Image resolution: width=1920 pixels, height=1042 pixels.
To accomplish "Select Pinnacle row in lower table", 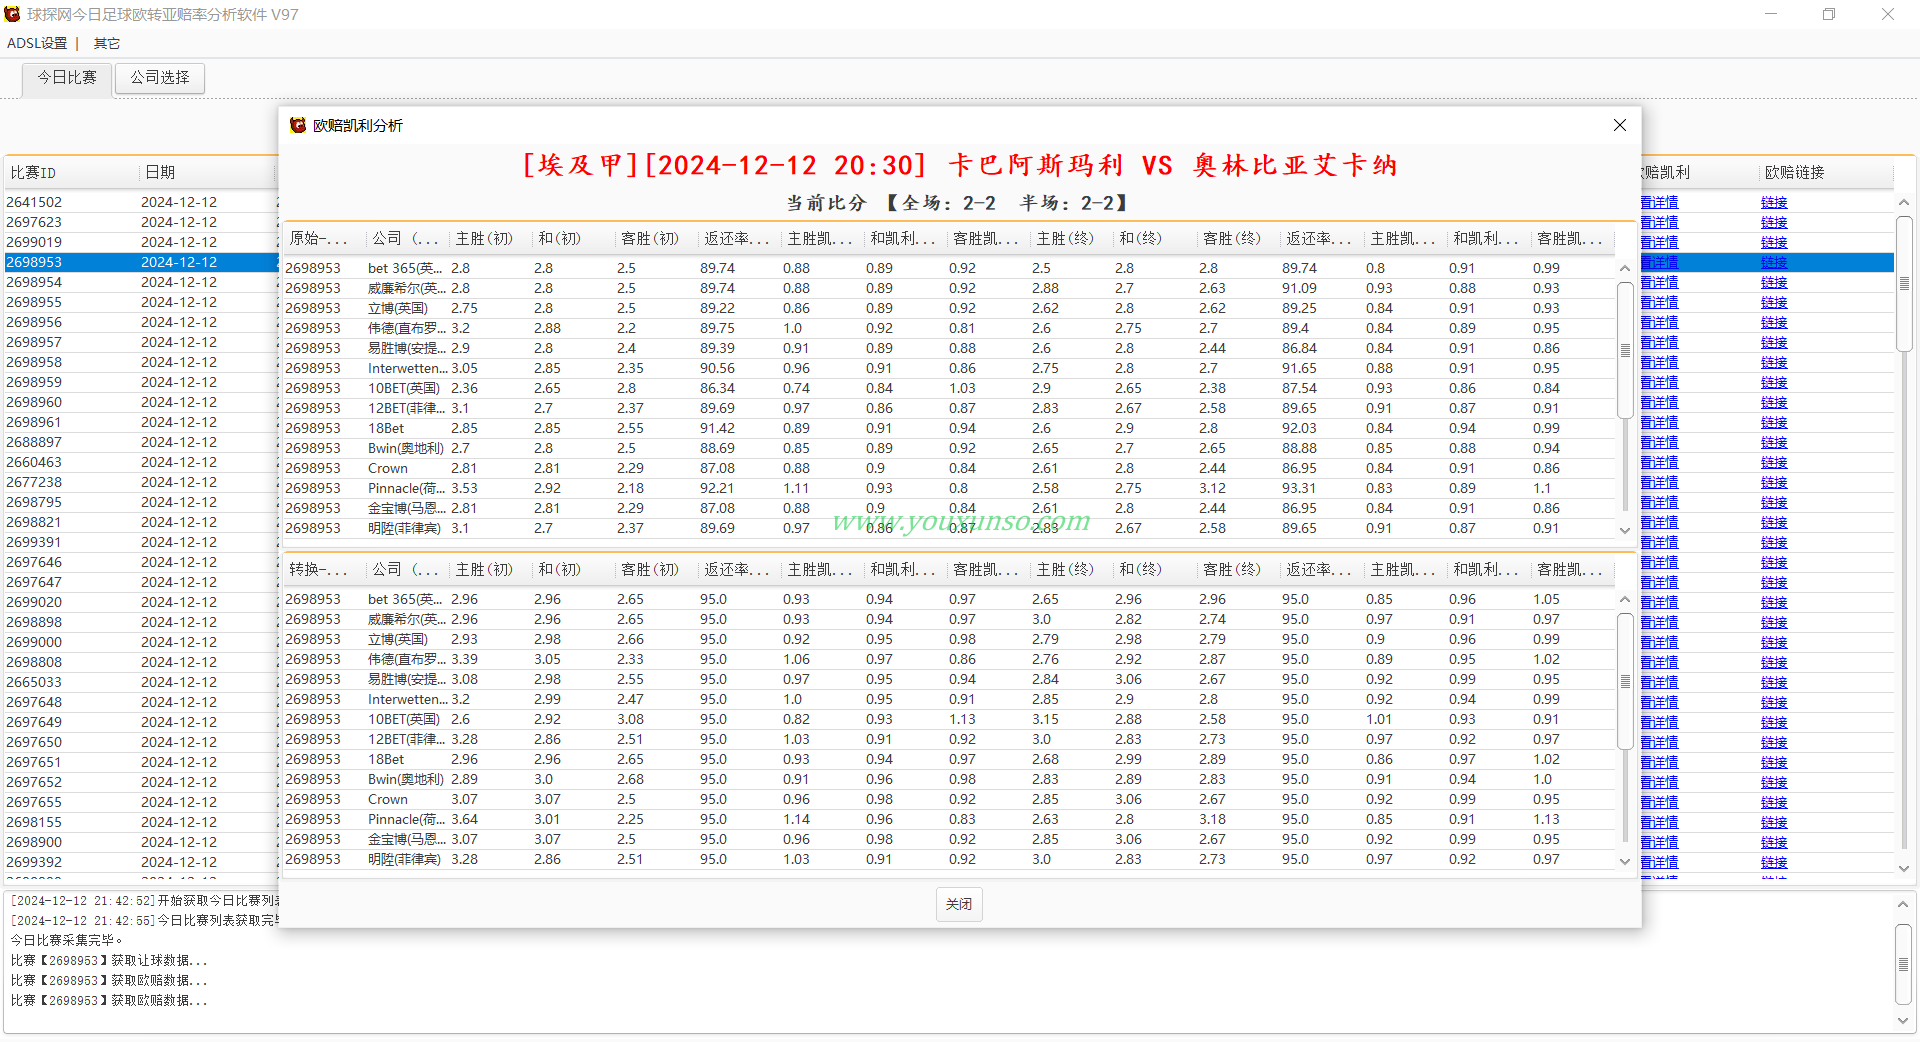I will 949,819.
